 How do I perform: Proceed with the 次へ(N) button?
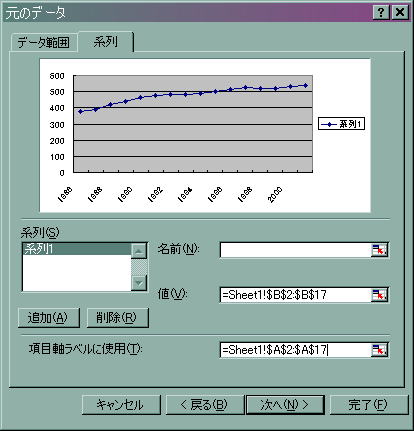pos(285,405)
